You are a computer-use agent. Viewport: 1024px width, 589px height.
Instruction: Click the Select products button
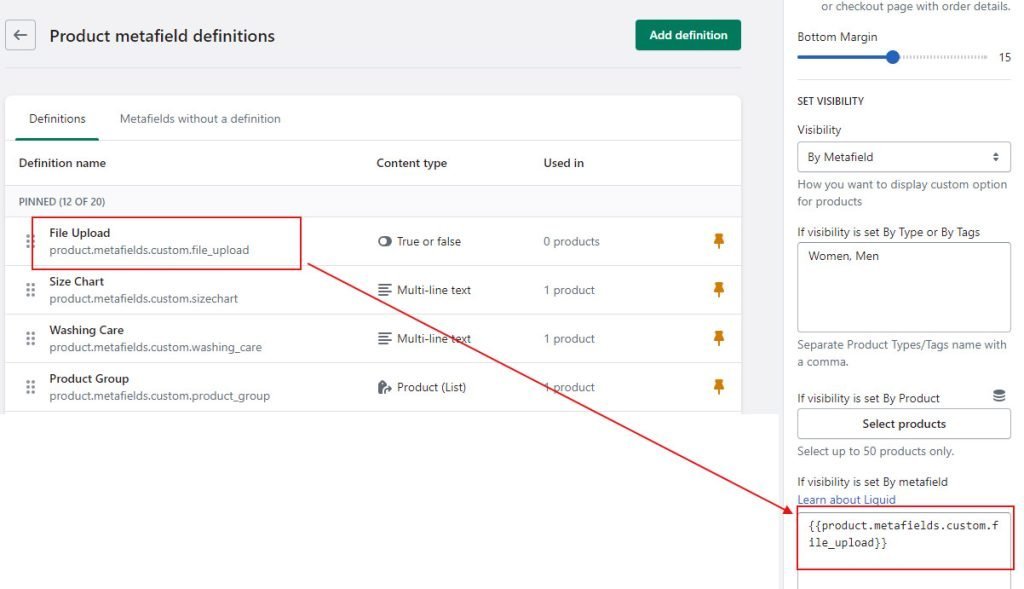click(903, 424)
